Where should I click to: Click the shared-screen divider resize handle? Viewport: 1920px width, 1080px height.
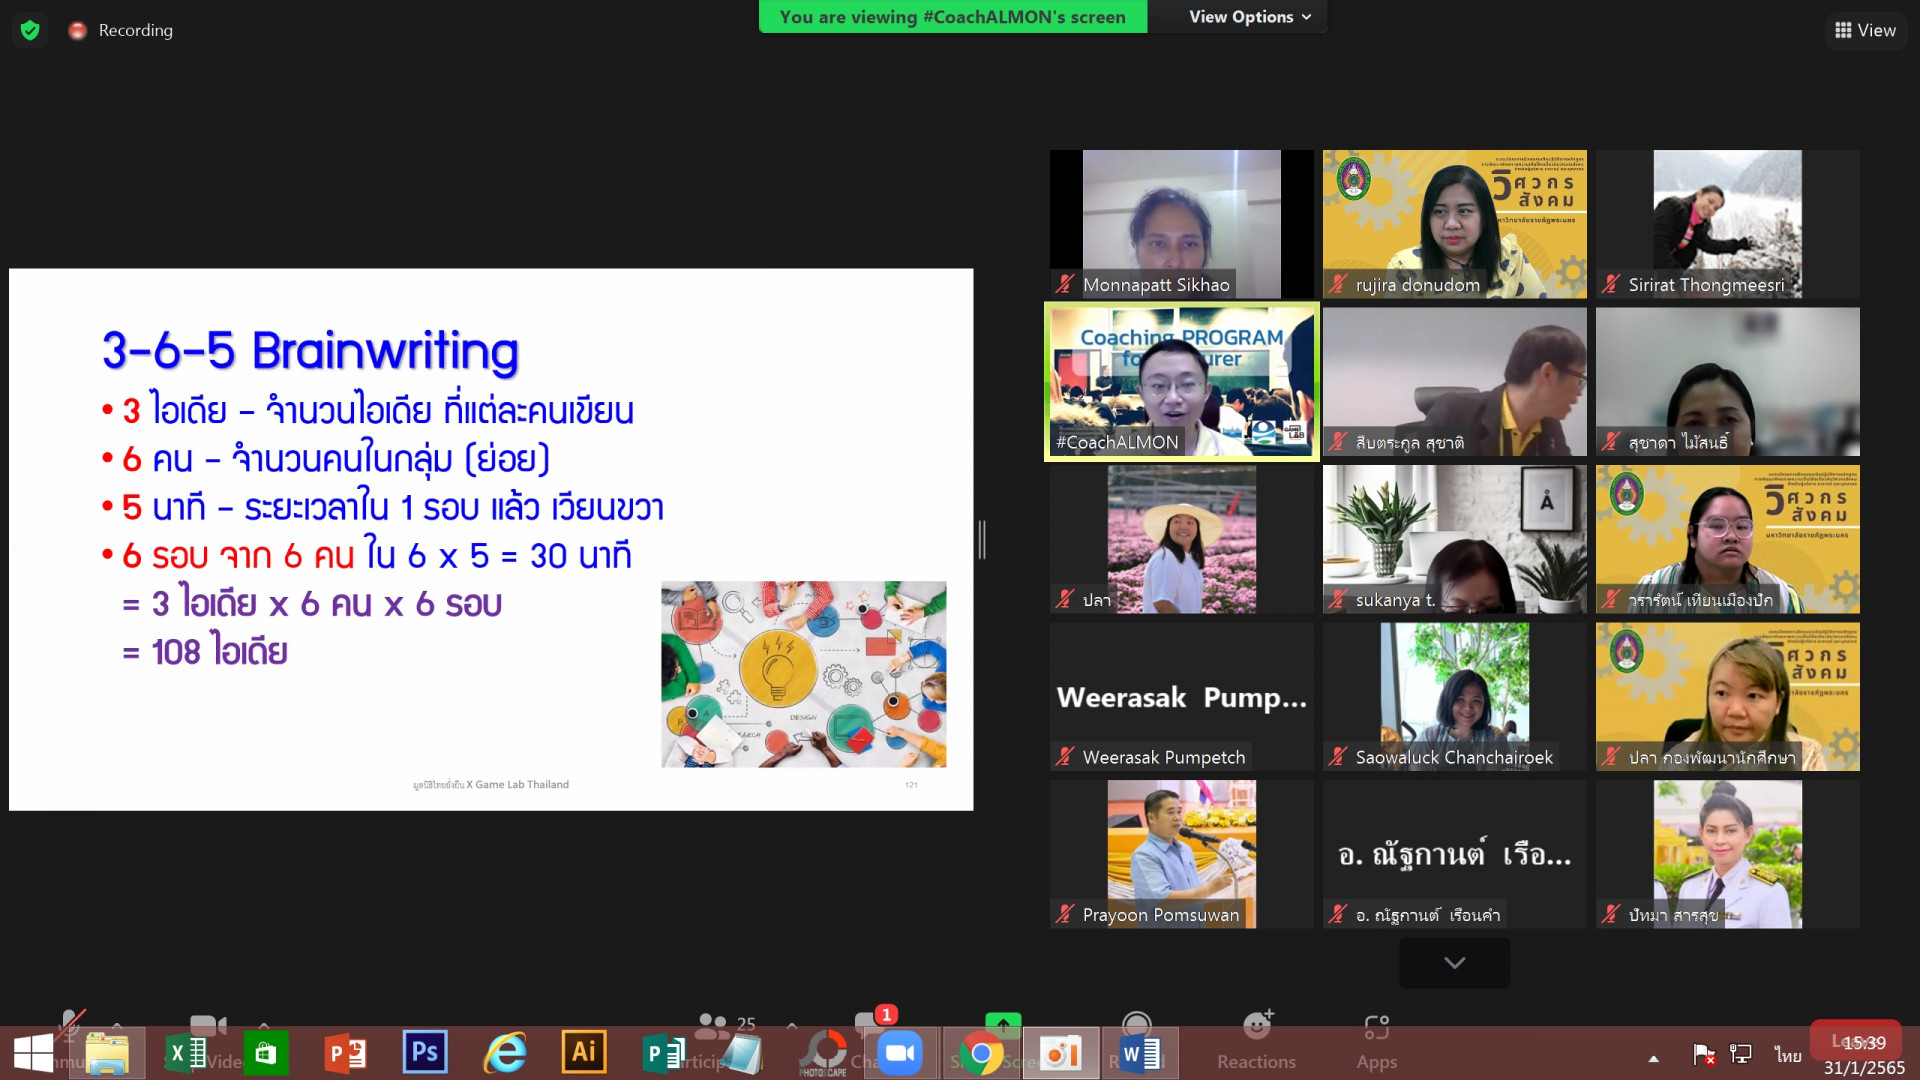point(982,540)
